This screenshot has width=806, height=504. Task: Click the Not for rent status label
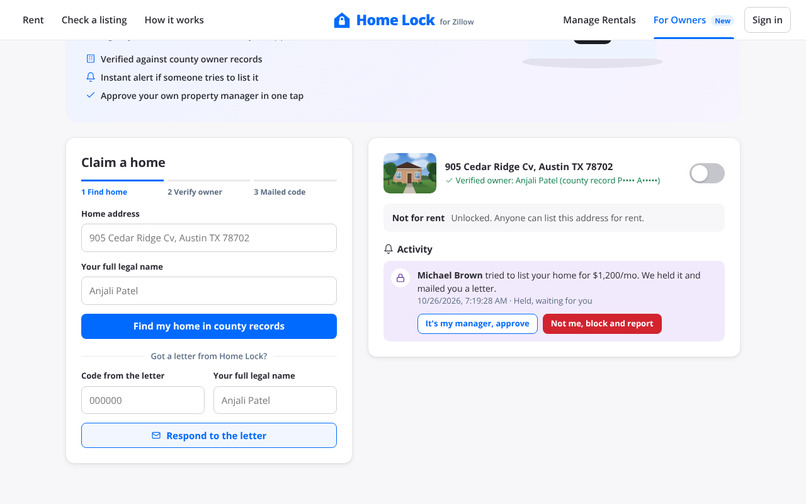418,218
